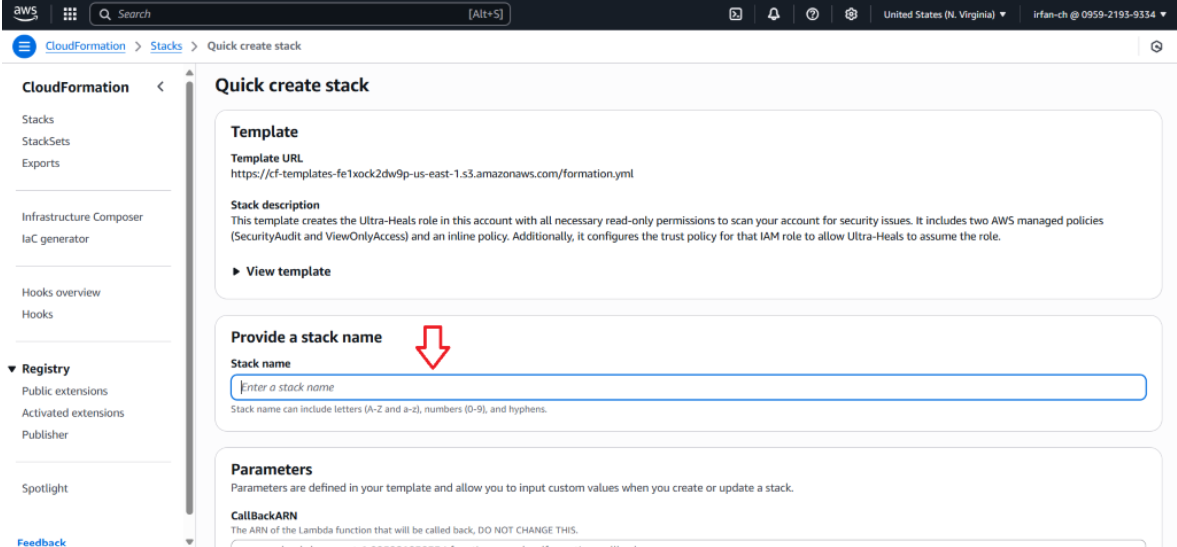This screenshot has width=1177, height=547.
Task: Click the CloudFormation breadcrumb link
Action: (x=86, y=47)
